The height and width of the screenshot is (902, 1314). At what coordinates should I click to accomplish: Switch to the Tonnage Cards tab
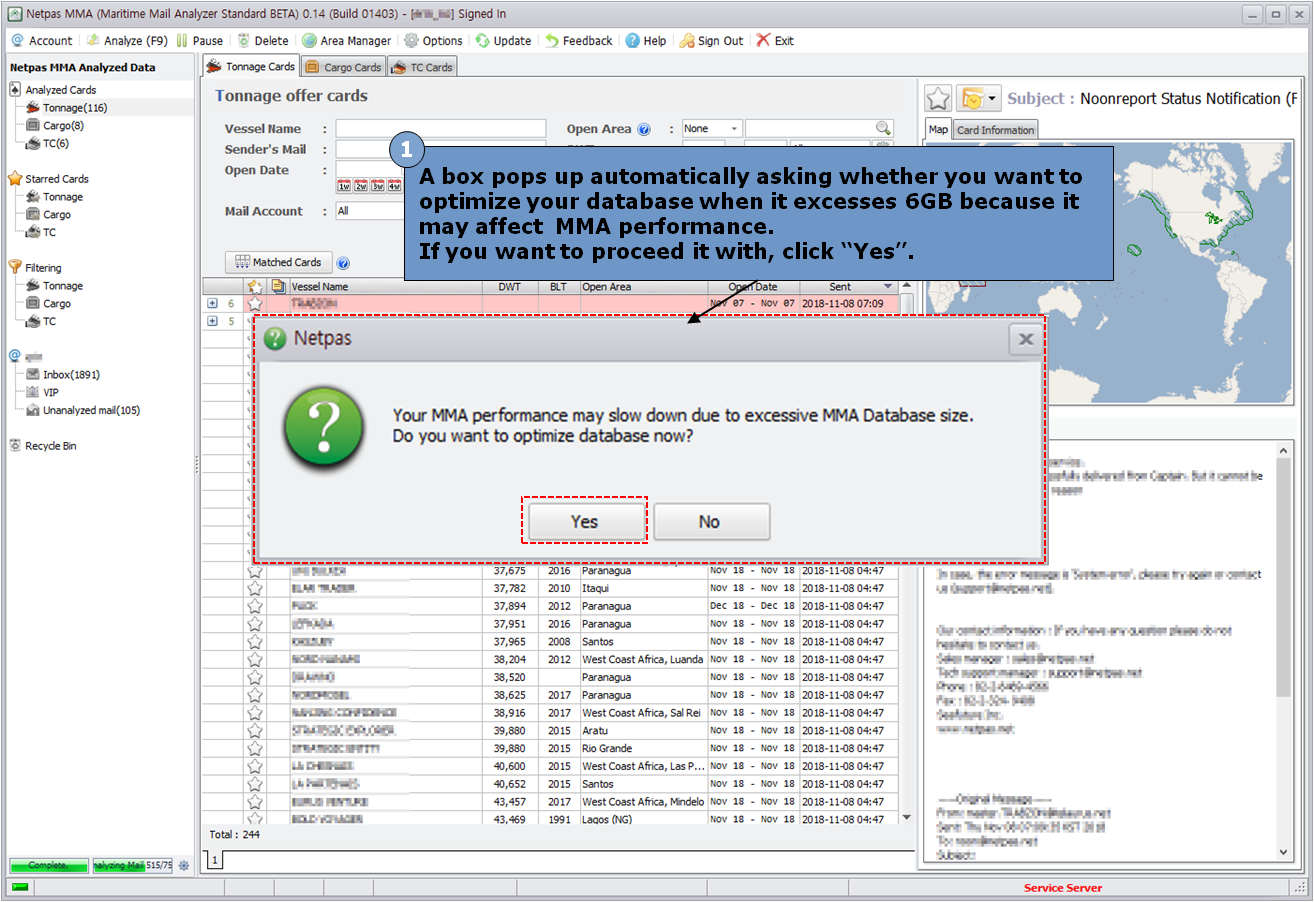[x=250, y=67]
